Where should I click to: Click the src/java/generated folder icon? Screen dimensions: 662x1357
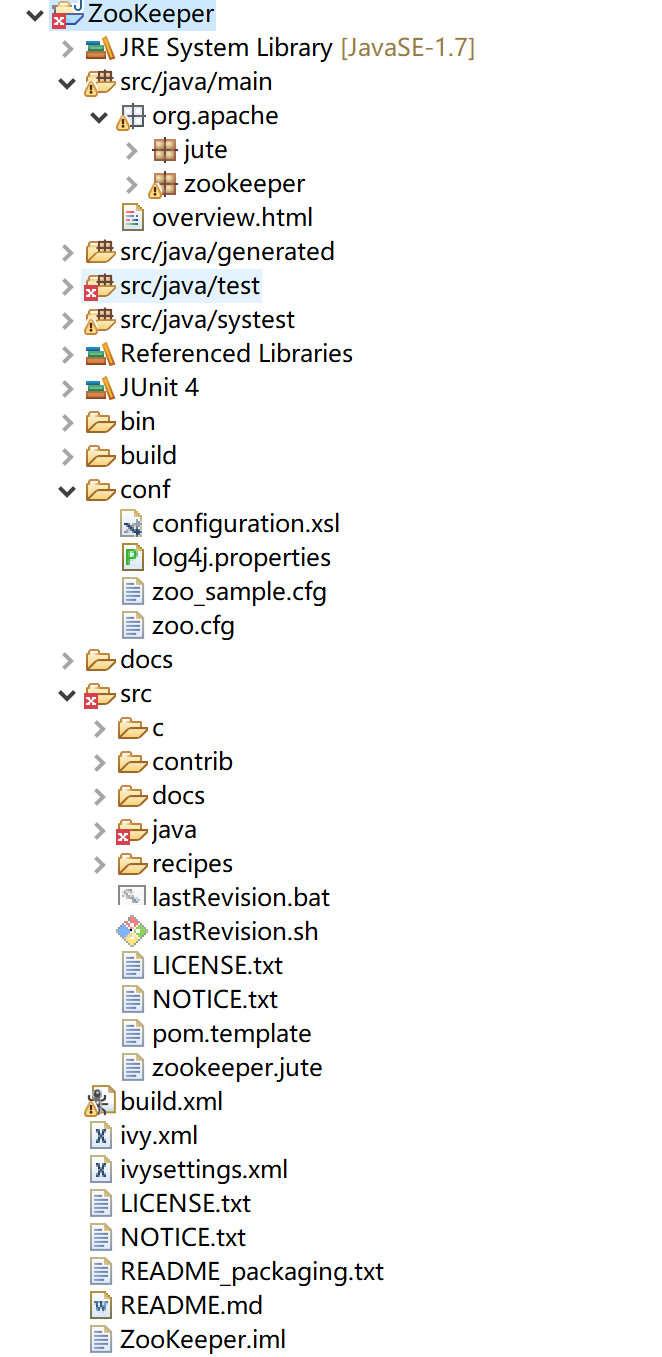99,252
